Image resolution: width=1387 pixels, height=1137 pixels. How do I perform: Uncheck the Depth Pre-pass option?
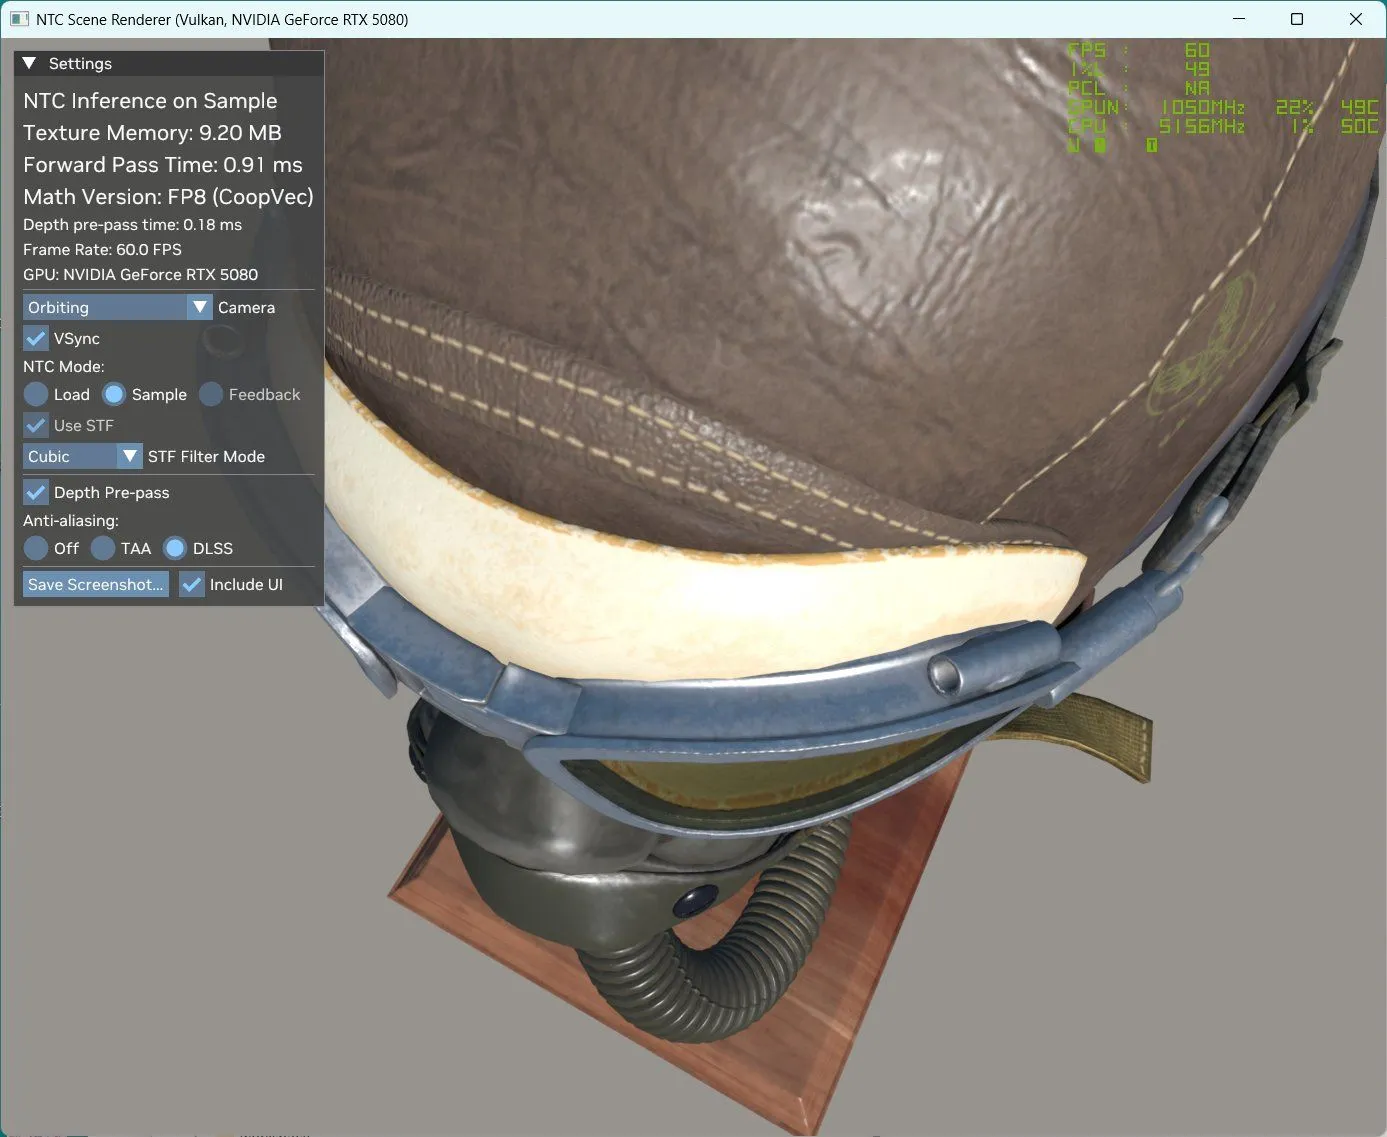(36, 492)
